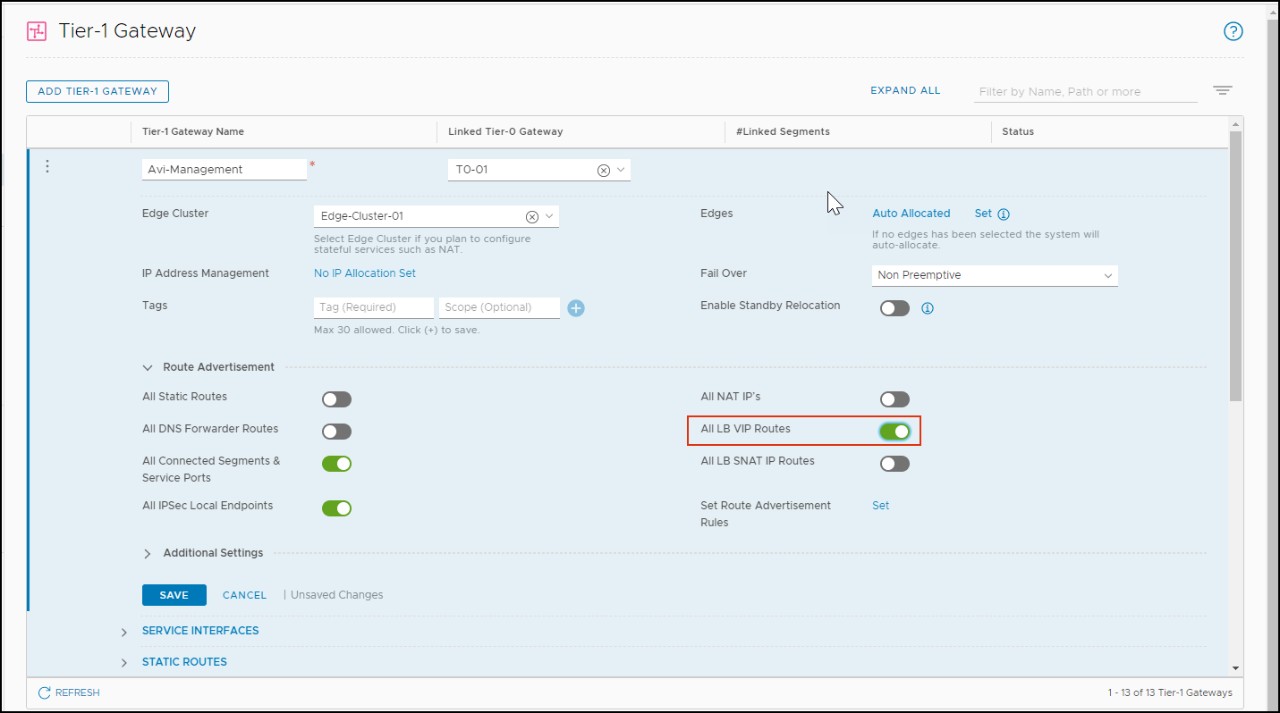Click the REFRESH link text

click(77, 693)
